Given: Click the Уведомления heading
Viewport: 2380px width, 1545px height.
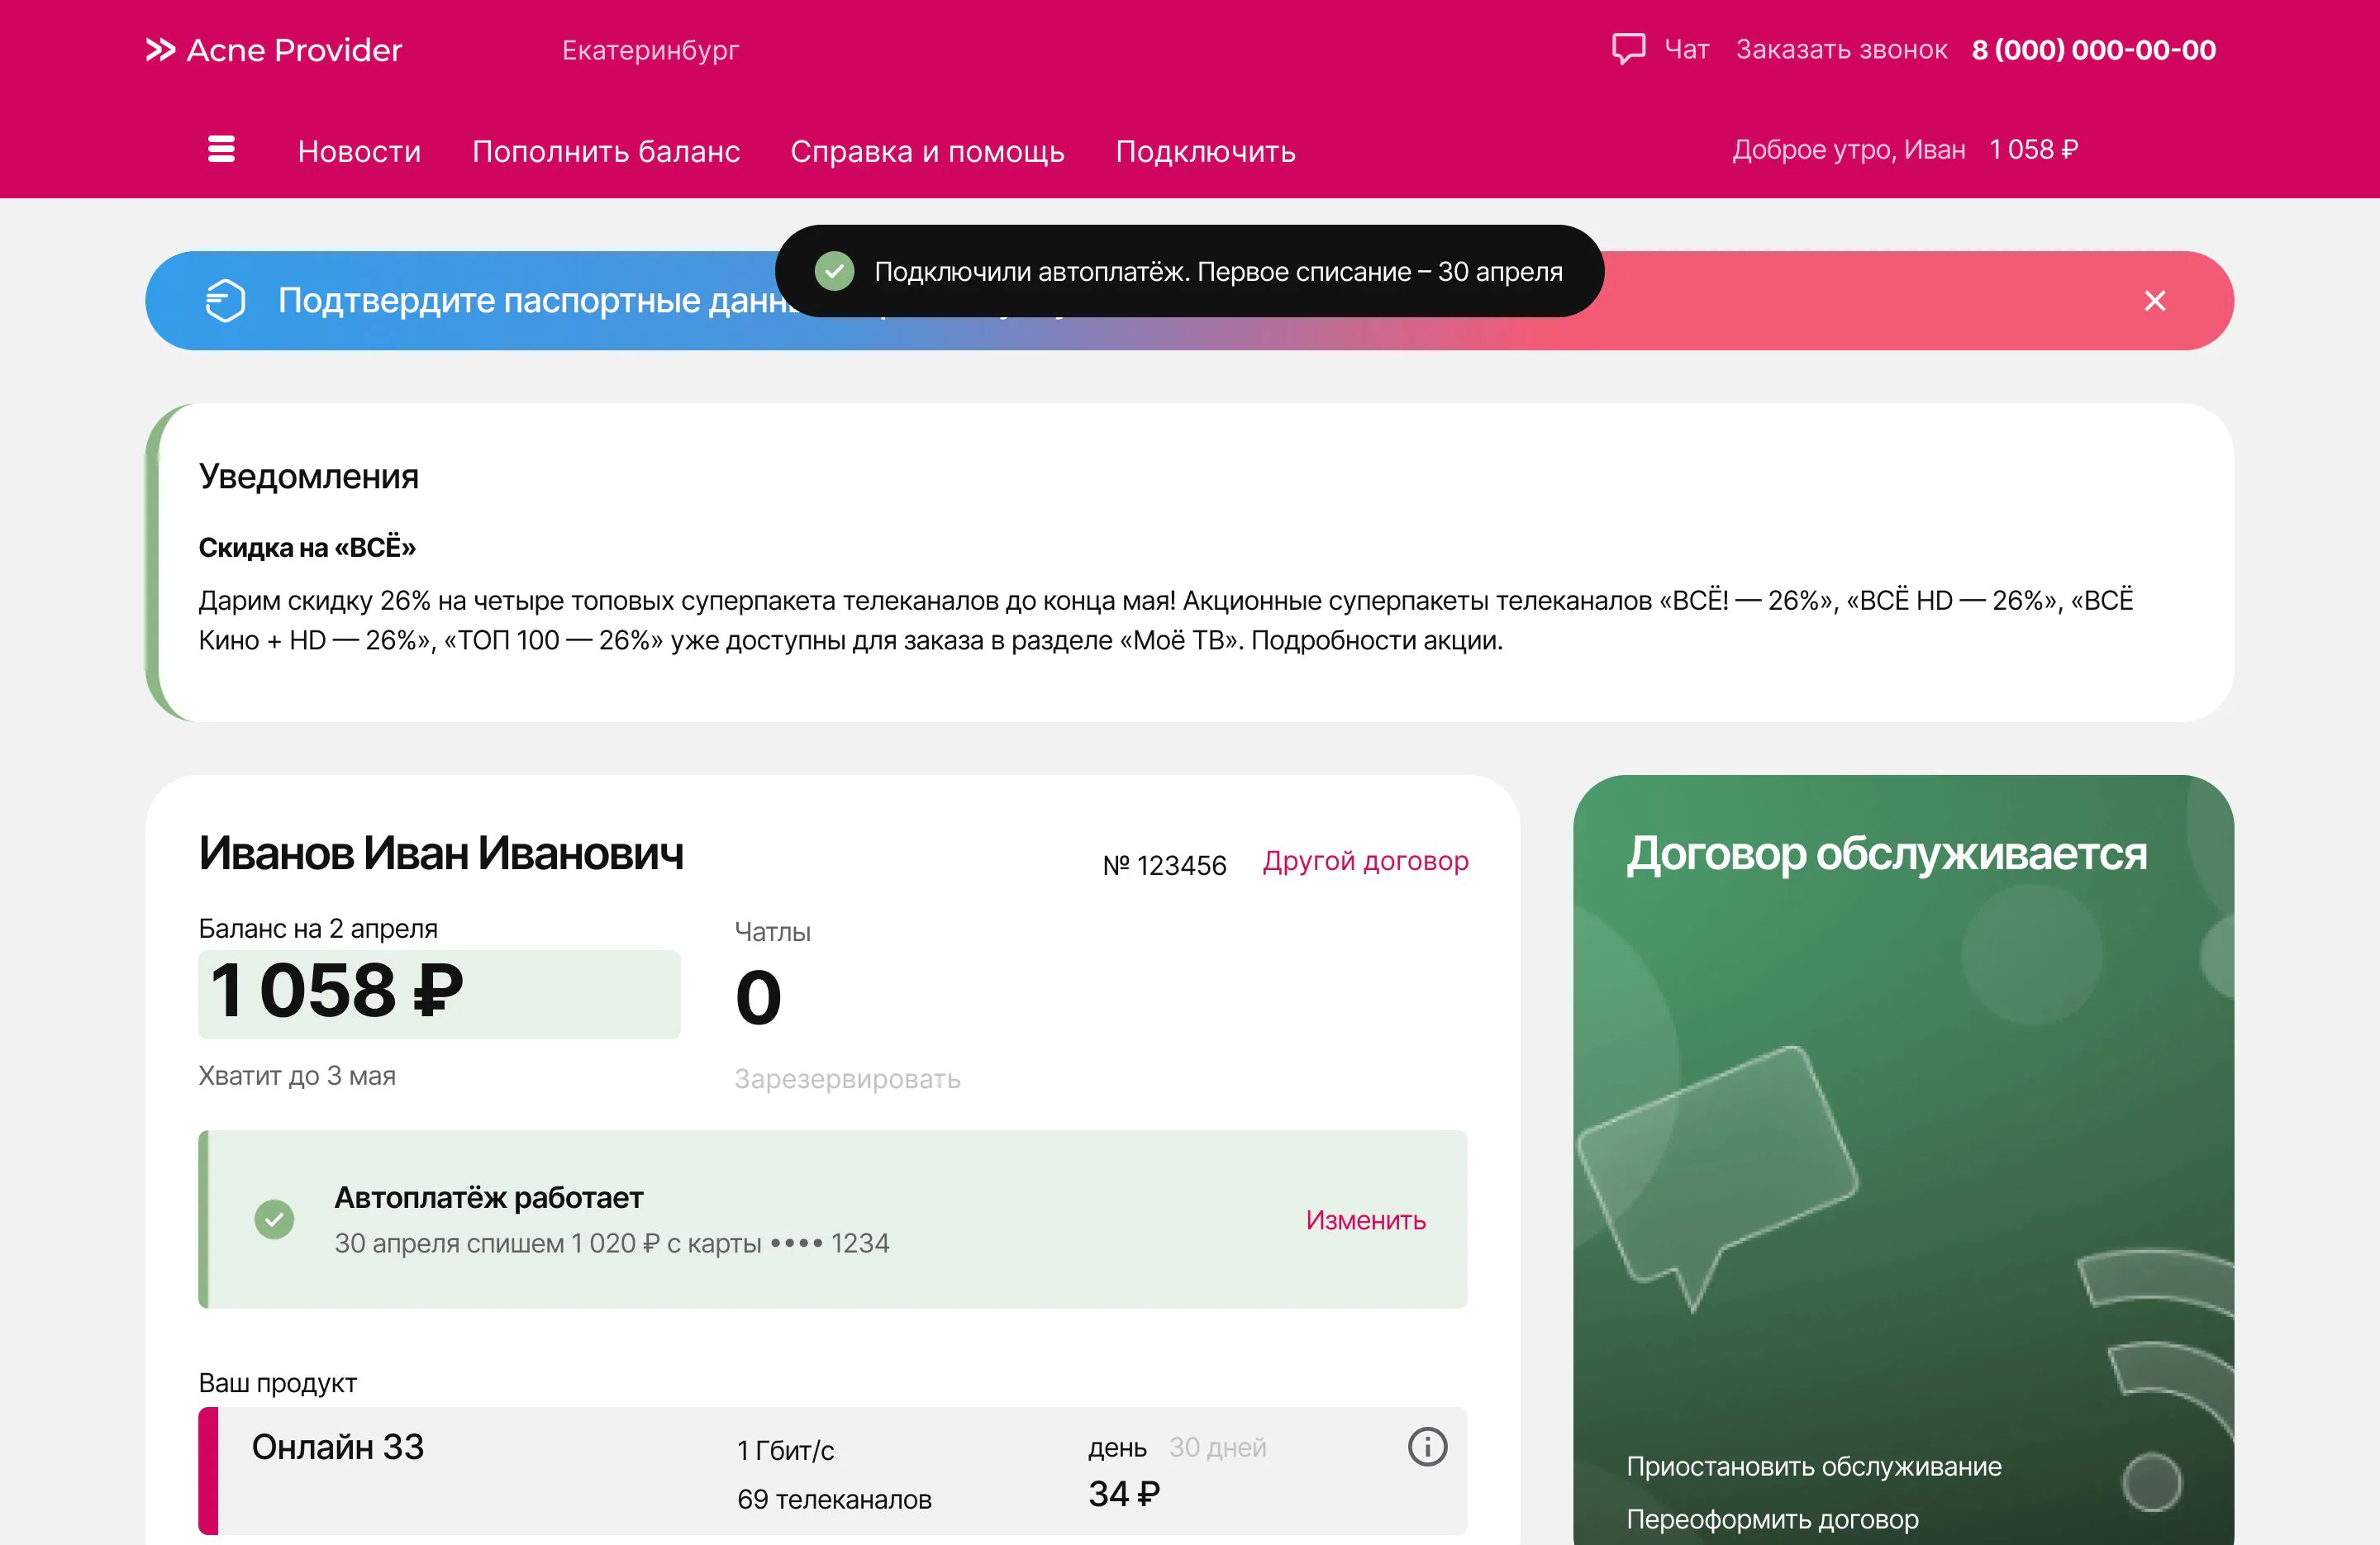Looking at the screenshot, I should pos(308,476).
